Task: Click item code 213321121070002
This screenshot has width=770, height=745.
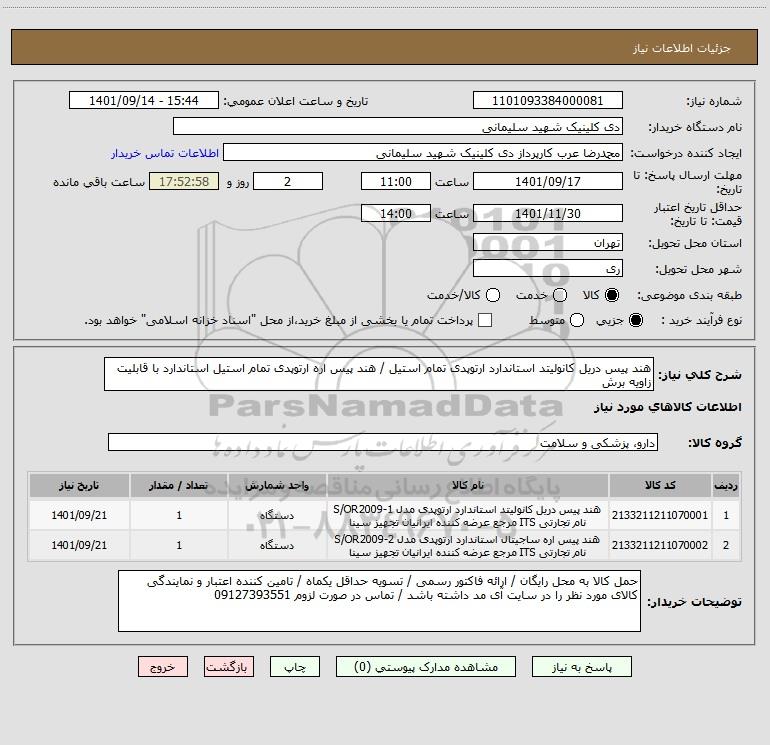Action: [660, 545]
